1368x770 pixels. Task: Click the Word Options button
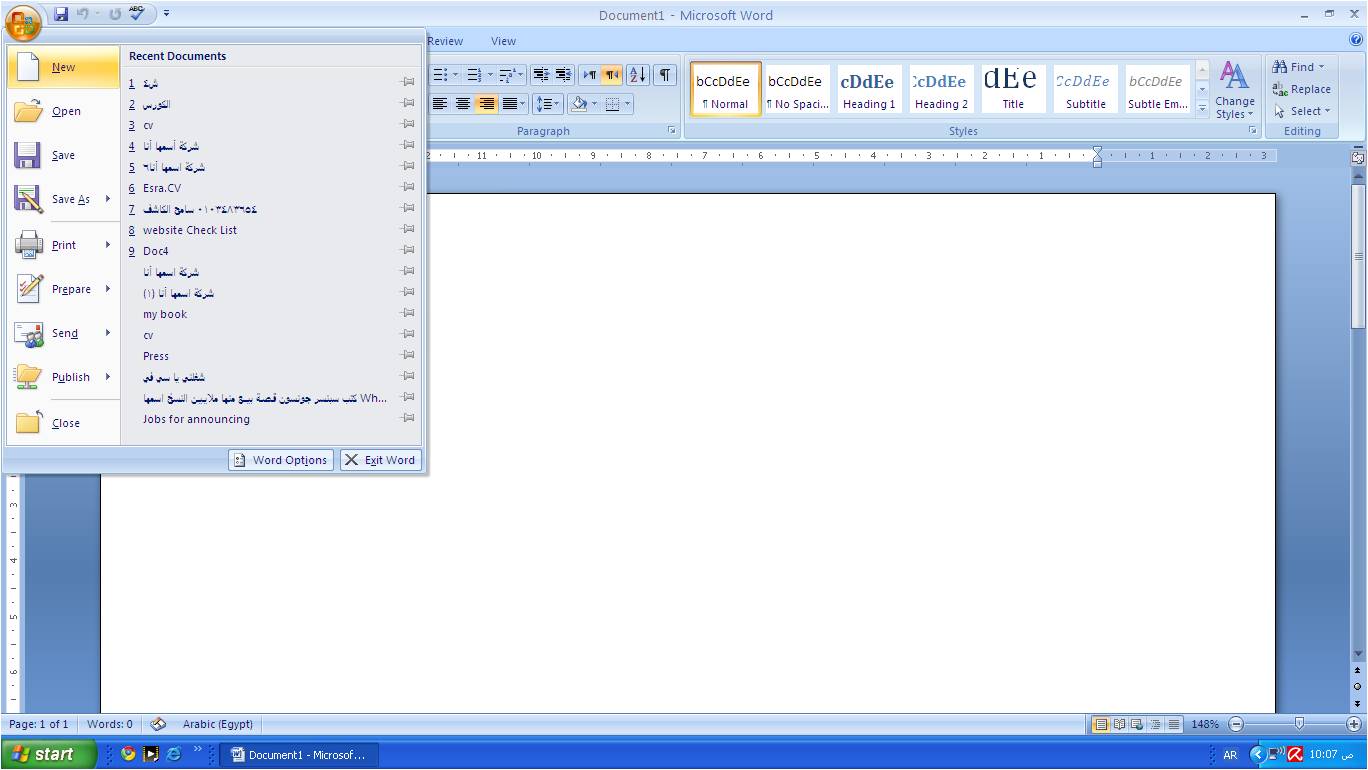click(280, 460)
